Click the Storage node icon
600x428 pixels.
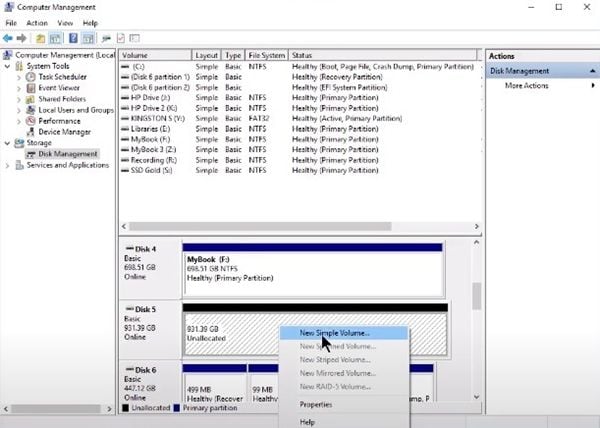[x=19, y=143]
